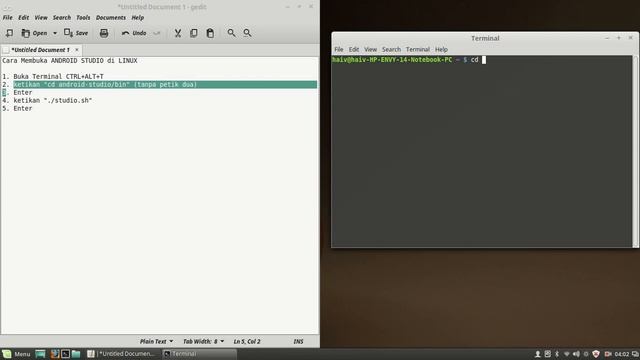Select the Untitled Document 1 tab
This screenshot has width=640, height=360.
(x=40, y=50)
